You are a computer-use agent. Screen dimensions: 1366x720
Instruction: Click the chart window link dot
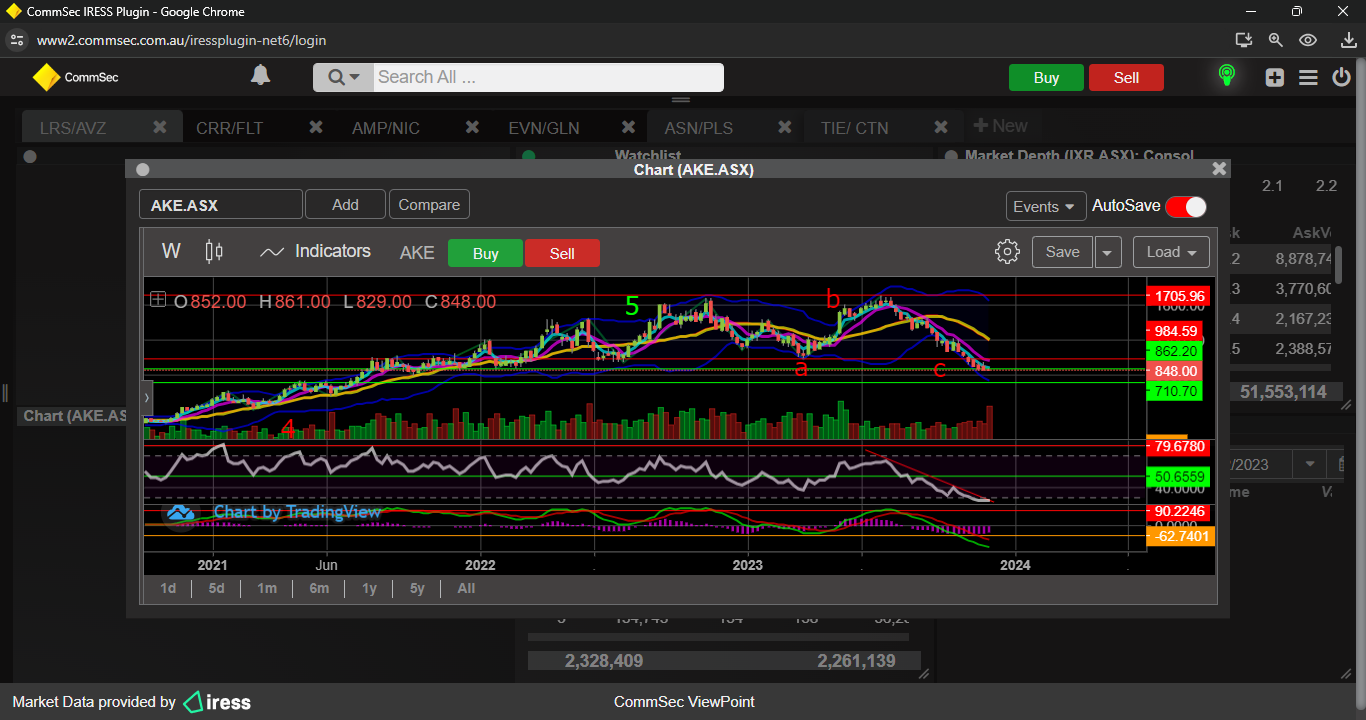pyautogui.click(x=143, y=170)
